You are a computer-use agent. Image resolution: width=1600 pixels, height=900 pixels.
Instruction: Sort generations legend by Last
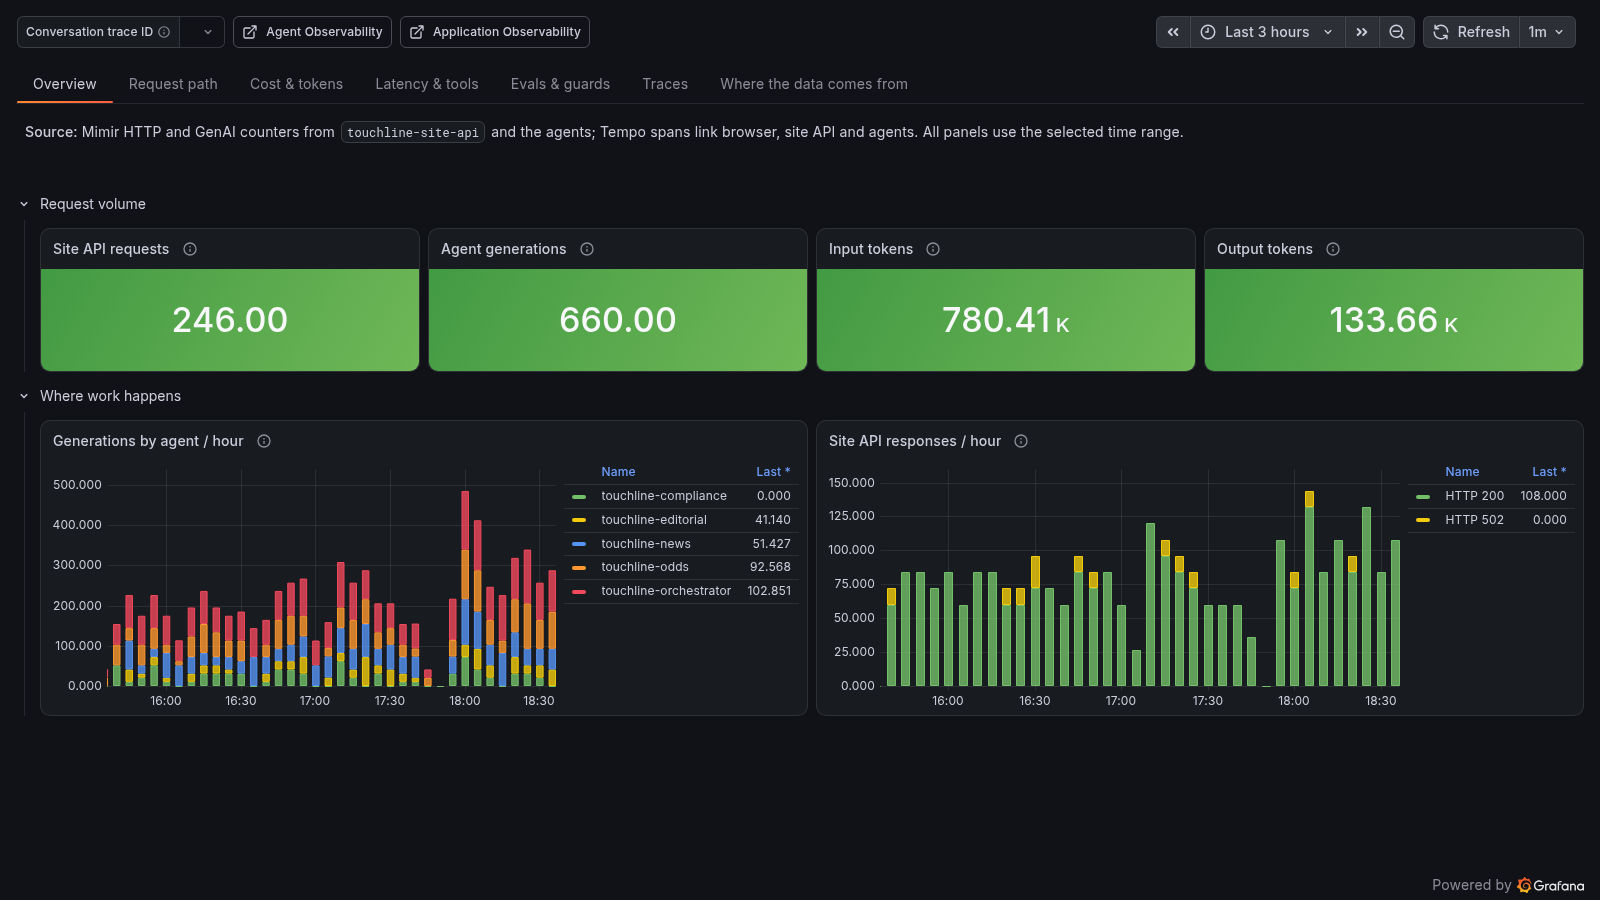[773, 472]
